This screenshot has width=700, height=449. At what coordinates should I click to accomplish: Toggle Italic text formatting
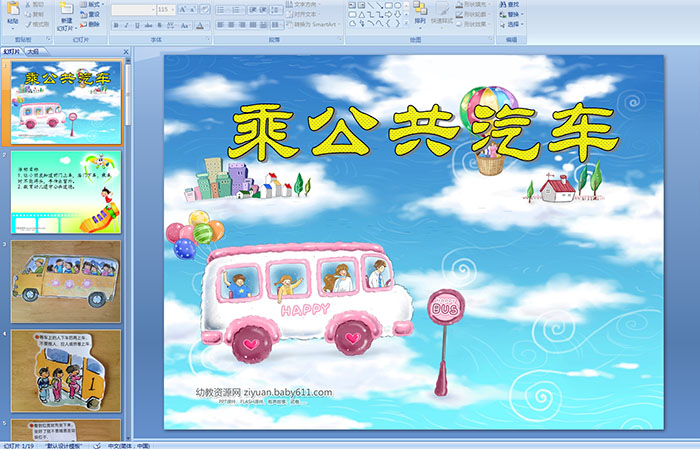pos(127,25)
